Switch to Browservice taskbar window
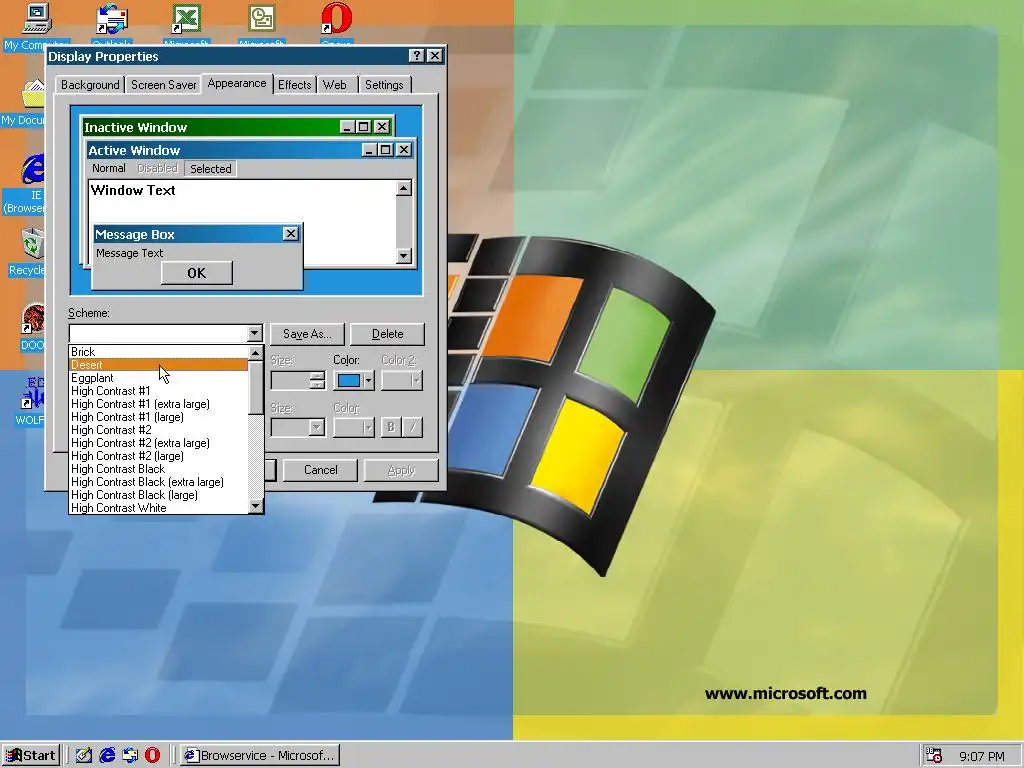The width and height of the screenshot is (1024, 768). click(260, 756)
